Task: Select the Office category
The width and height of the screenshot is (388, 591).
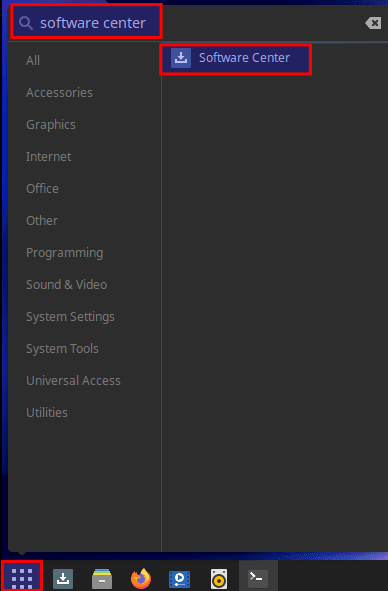Action: click(42, 188)
